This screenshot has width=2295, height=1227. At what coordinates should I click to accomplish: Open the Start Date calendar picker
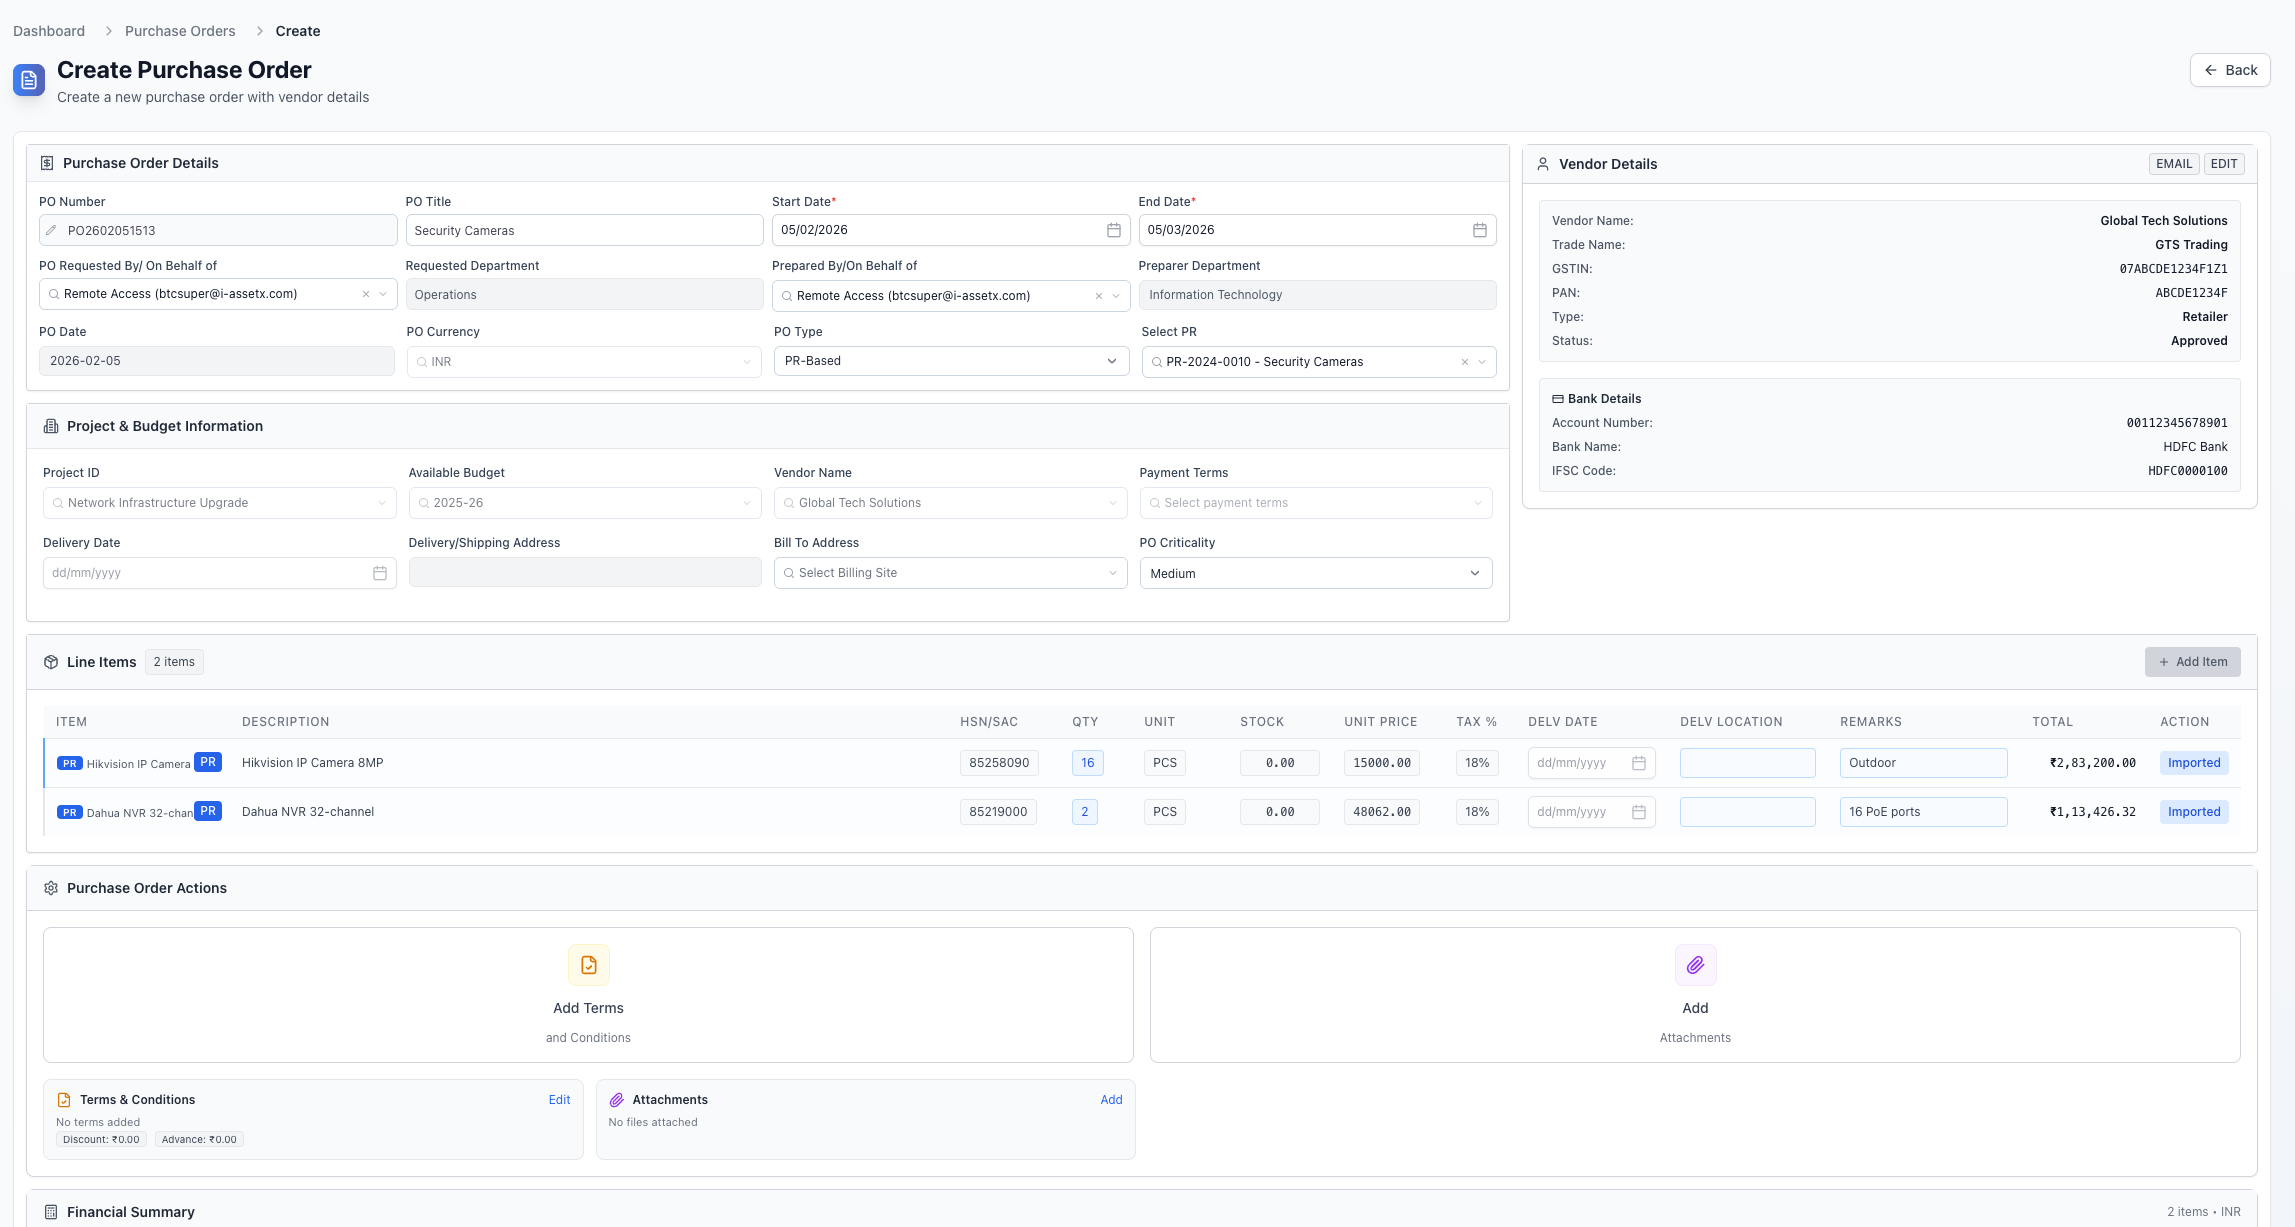pos(1113,230)
